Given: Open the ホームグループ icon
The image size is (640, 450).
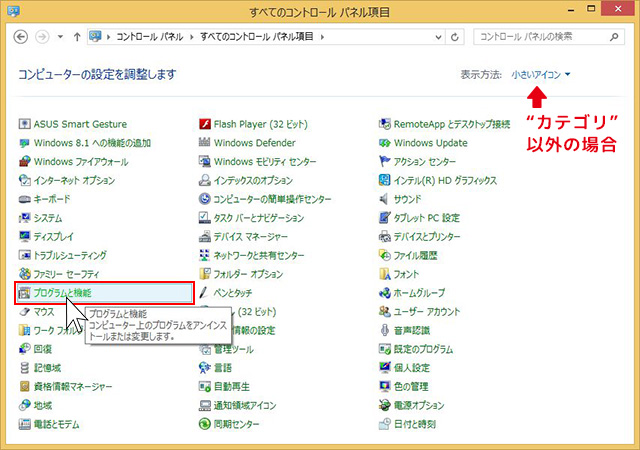Looking at the screenshot, I should coord(384,293).
